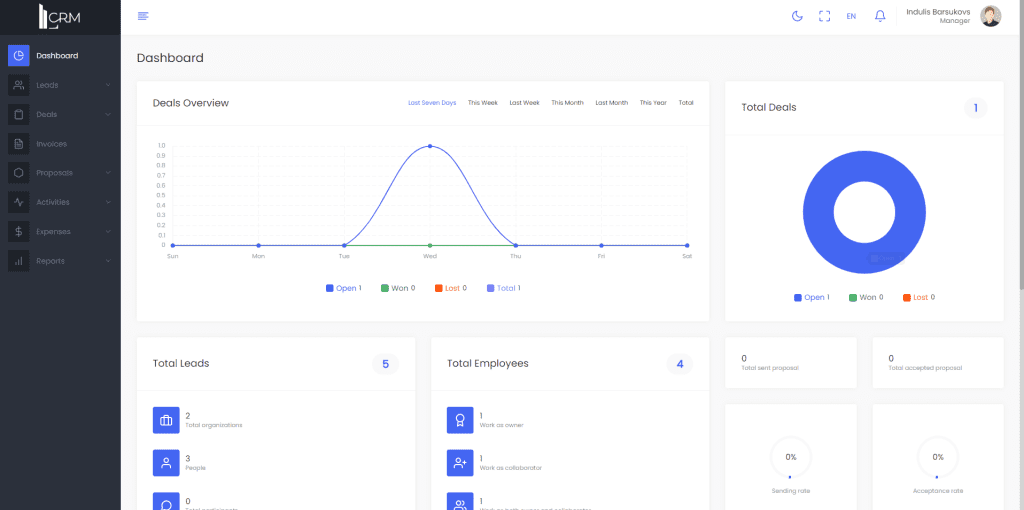
Task: Click the Dashboard sidebar icon
Action: coord(19,56)
